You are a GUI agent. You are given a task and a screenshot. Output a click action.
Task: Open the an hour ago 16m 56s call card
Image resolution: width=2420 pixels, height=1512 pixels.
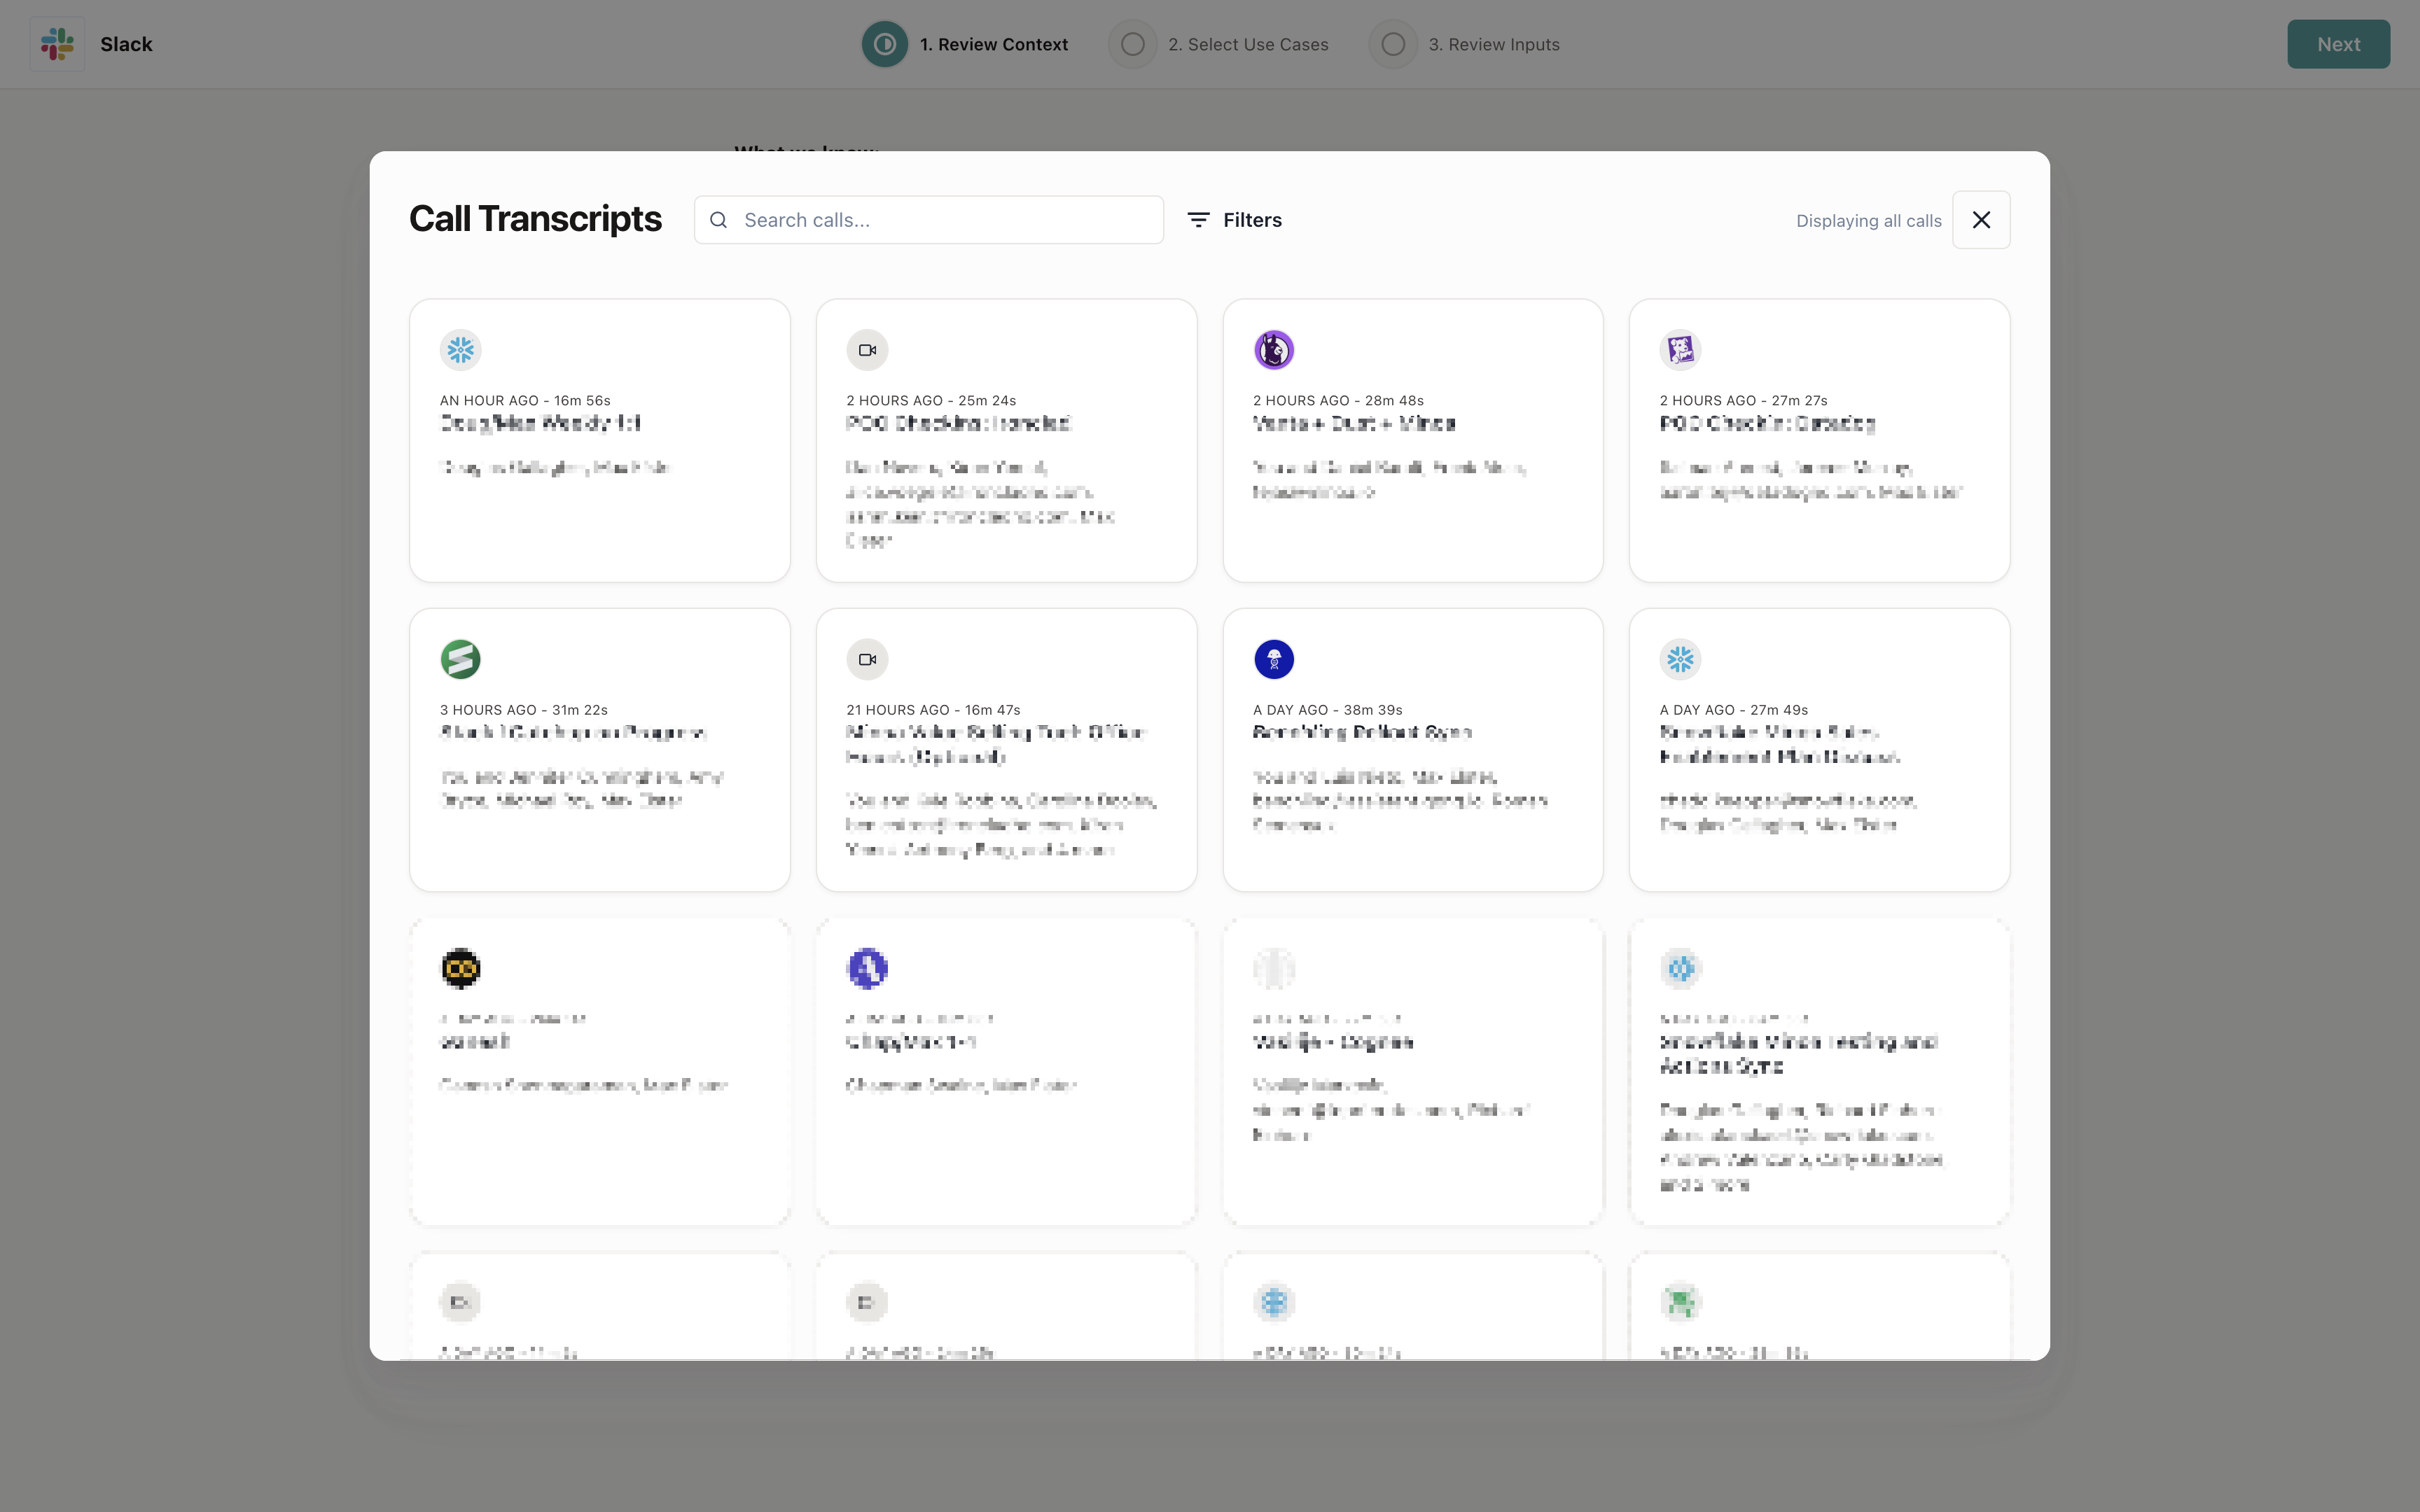(x=599, y=440)
